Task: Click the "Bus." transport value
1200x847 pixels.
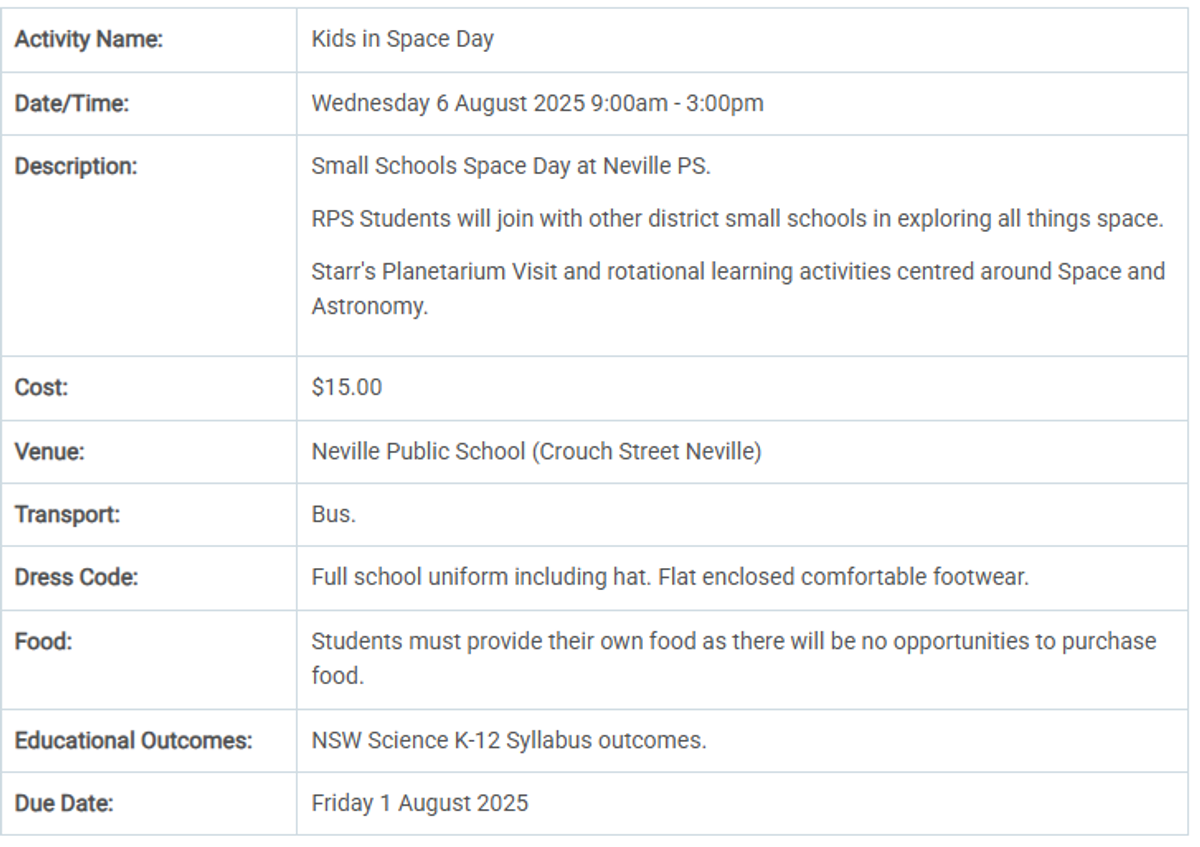Action: tap(334, 515)
